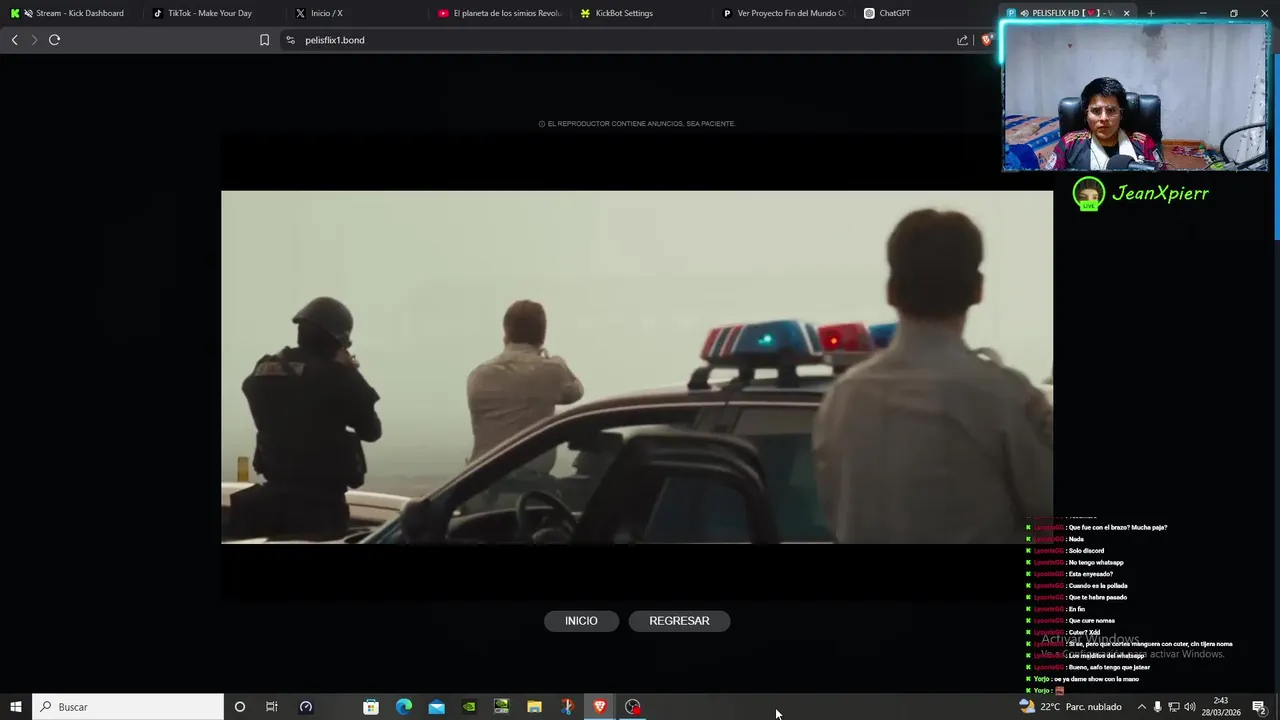Viewport: 1280px width, 720px height.
Task: Click the microphone icon in the system tray
Action: (1158, 707)
